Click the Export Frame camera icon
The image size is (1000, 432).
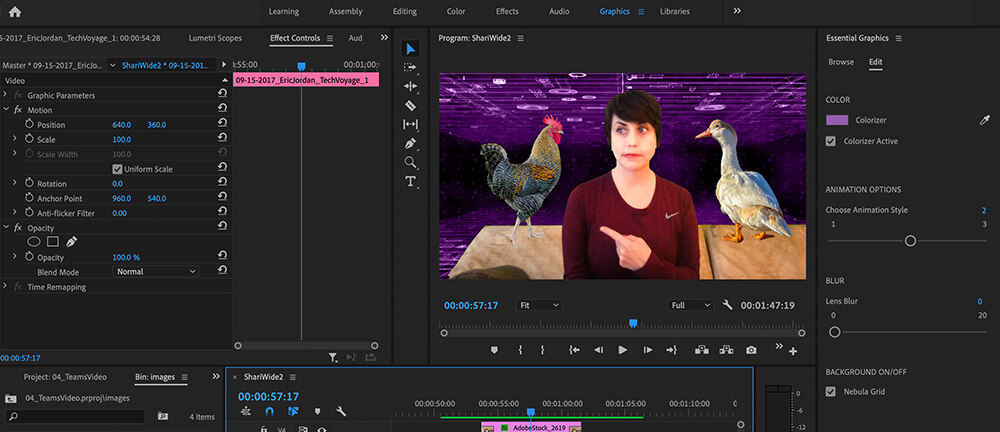[x=751, y=350]
